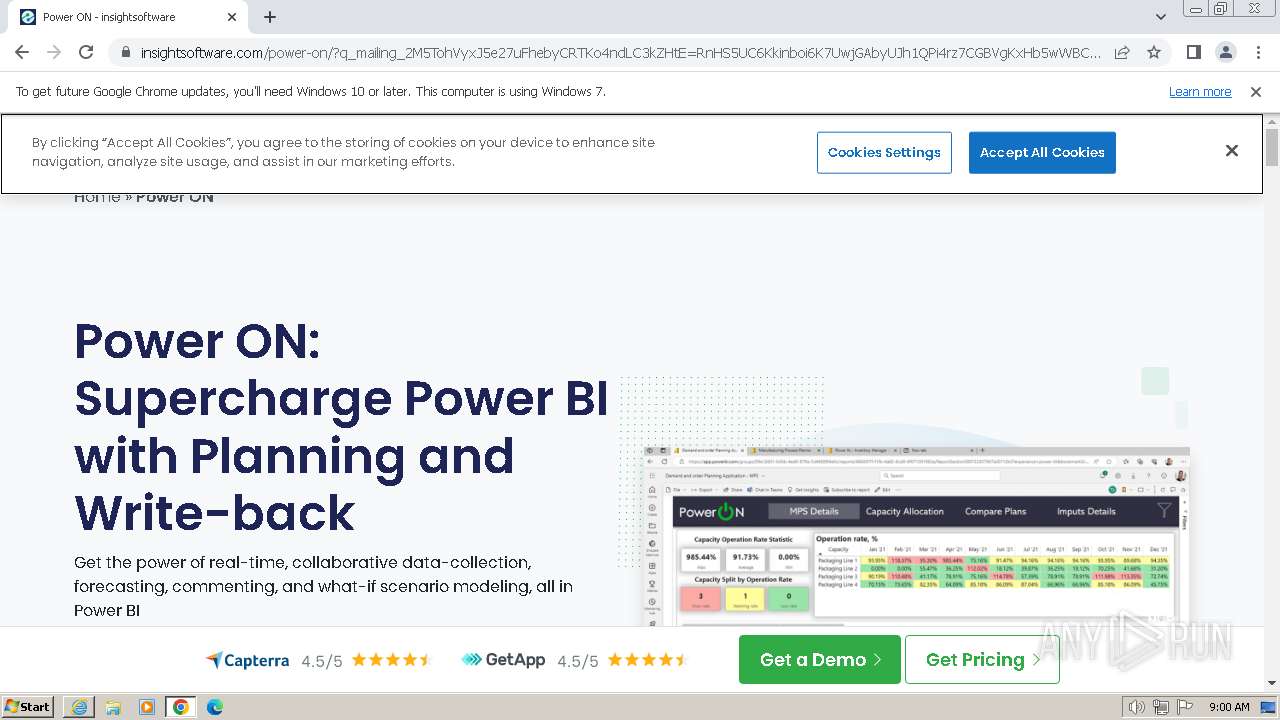This screenshot has height=720, width=1280.
Task: Open the Windows Start menu
Action: pos(28,706)
